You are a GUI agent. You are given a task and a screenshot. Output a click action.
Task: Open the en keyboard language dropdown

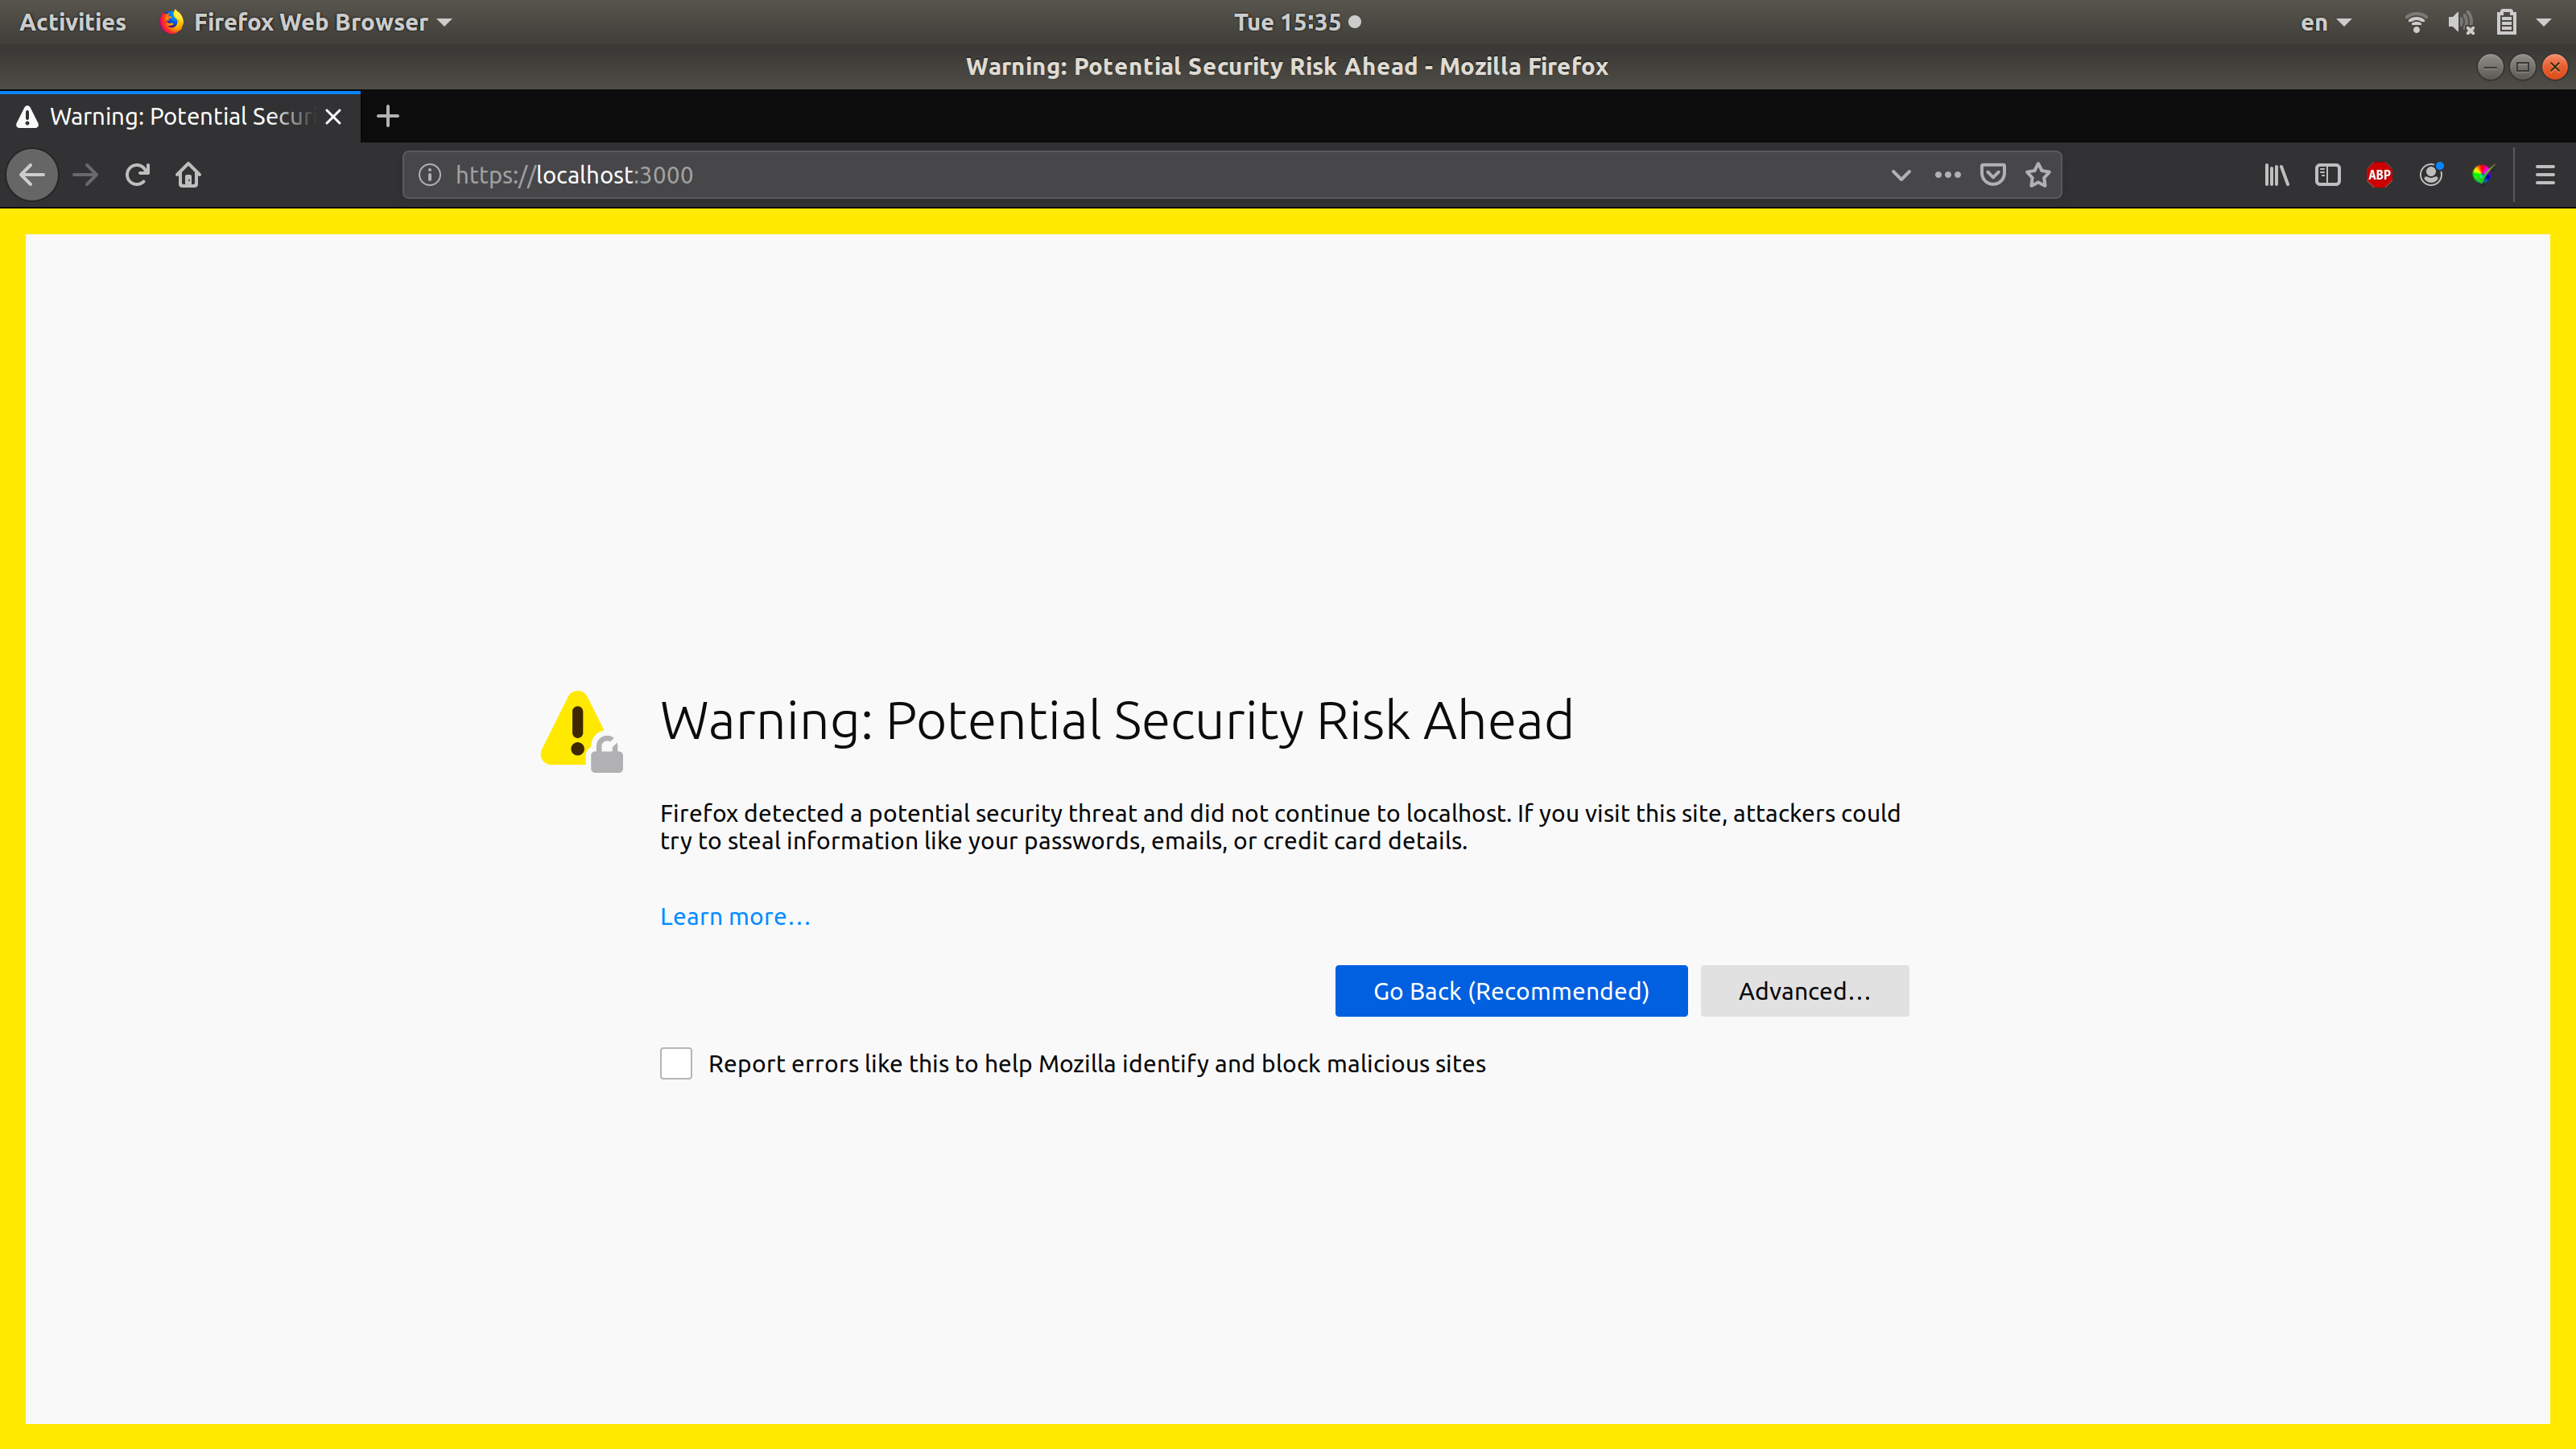pyautogui.click(x=2326, y=22)
